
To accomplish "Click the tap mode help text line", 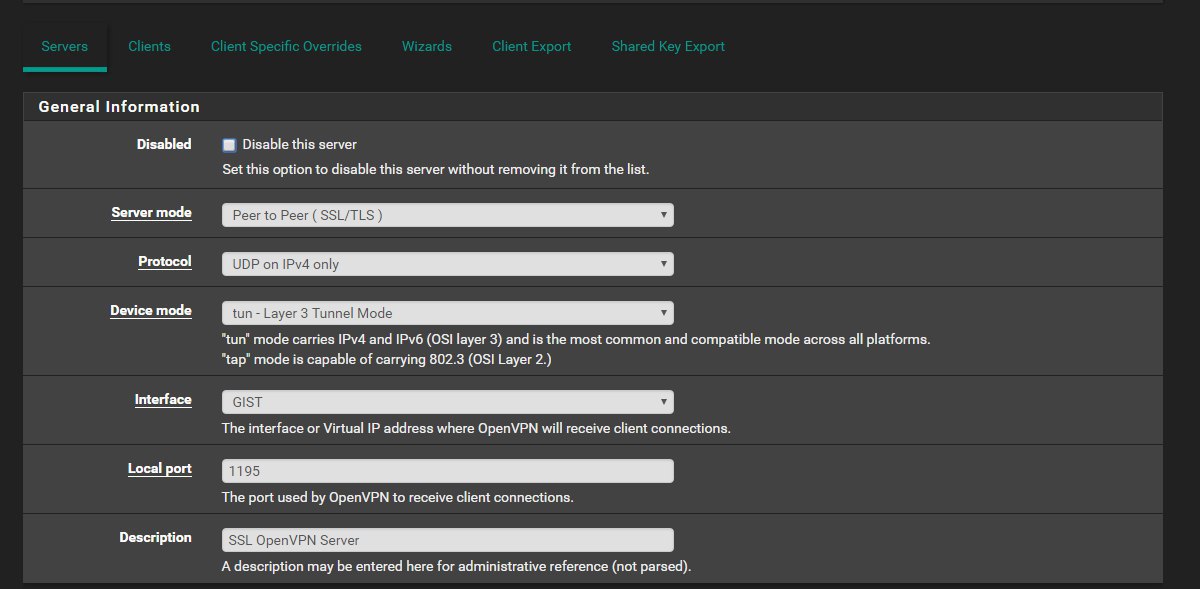I will click(387, 359).
